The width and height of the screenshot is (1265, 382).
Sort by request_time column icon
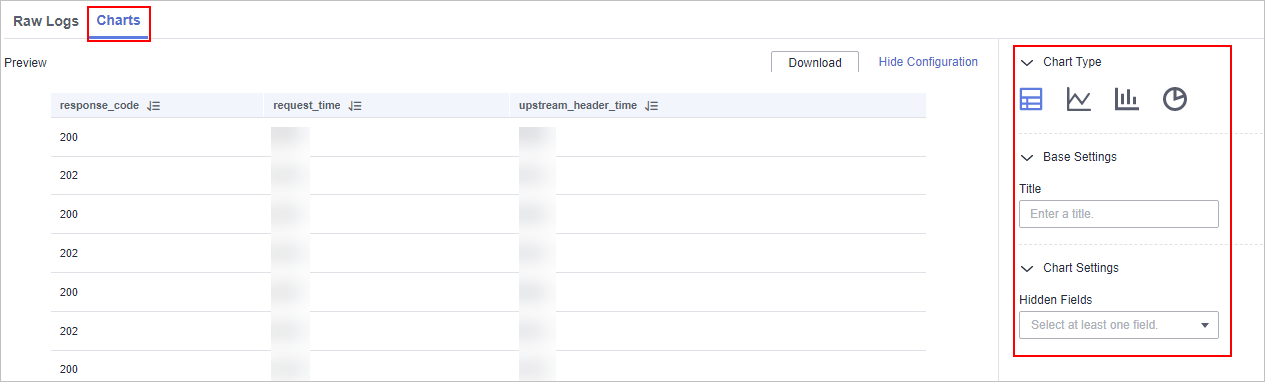[x=355, y=106]
